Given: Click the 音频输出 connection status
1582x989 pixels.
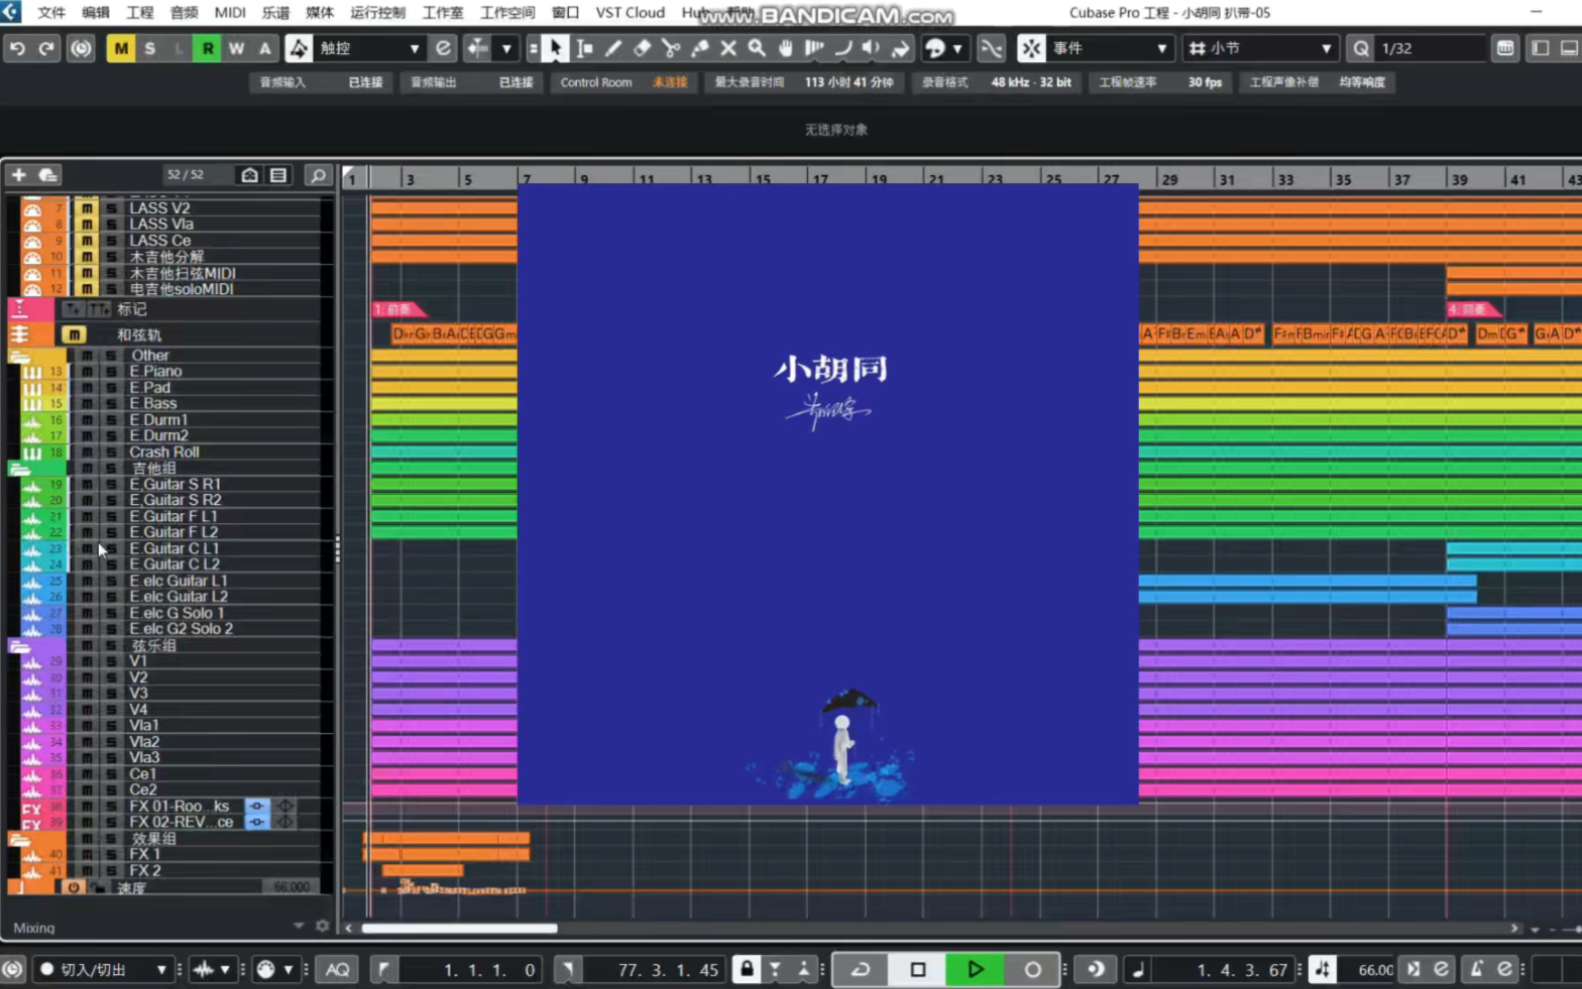Looking at the screenshot, I should [471, 82].
